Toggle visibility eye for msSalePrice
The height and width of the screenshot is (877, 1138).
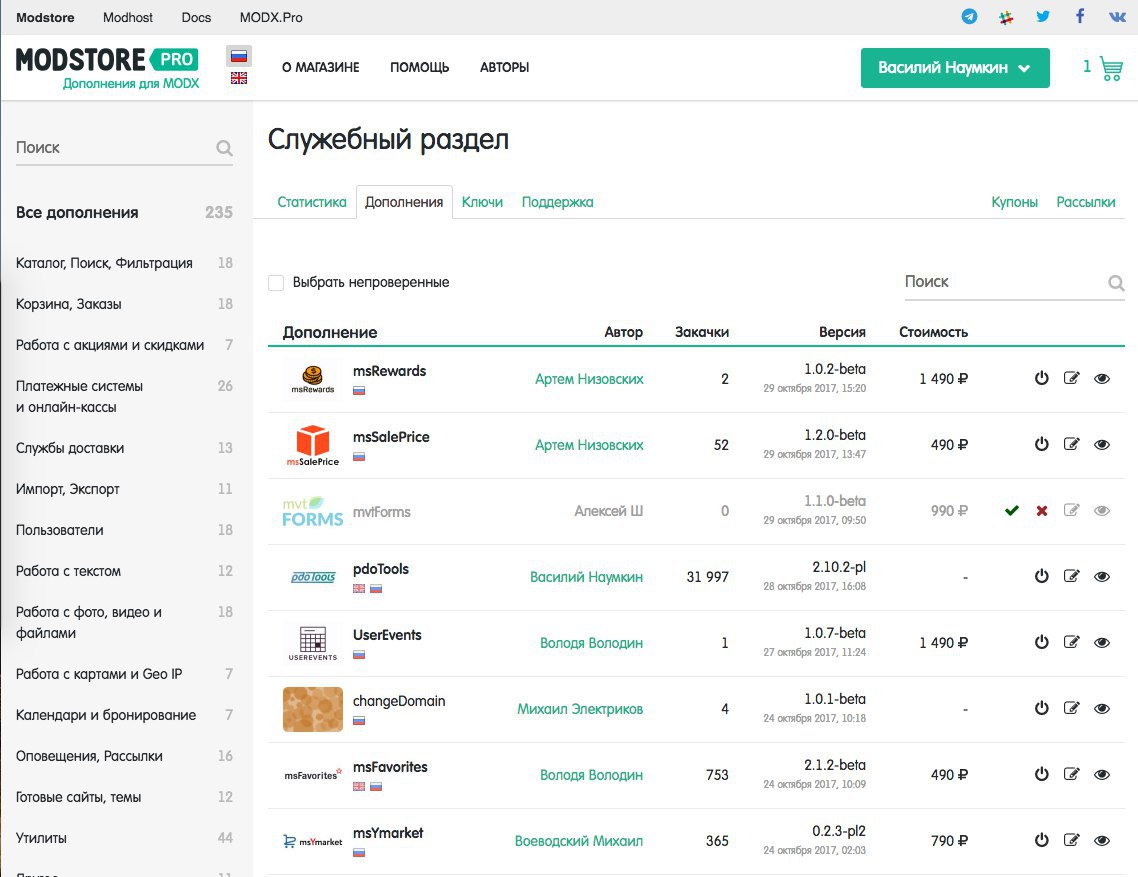click(x=1102, y=445)
